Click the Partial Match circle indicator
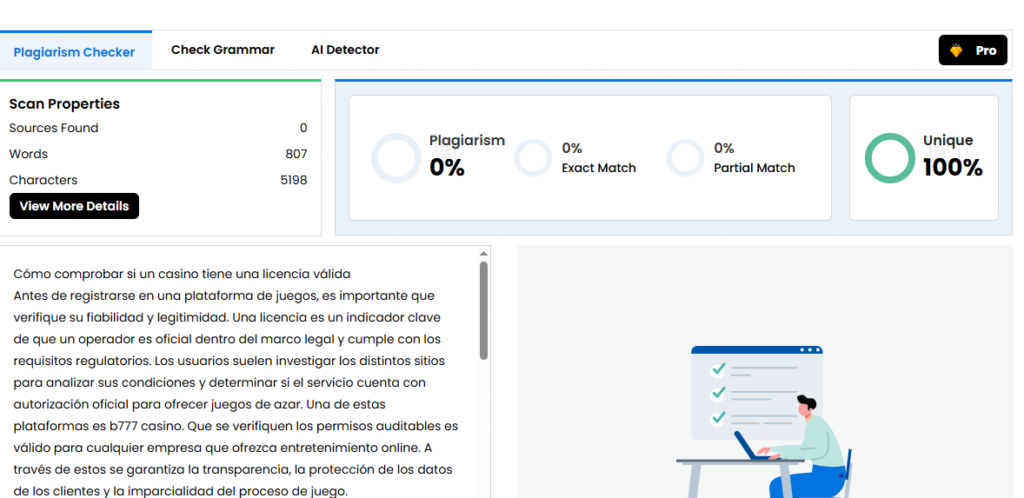 click(x=685, y=158)
